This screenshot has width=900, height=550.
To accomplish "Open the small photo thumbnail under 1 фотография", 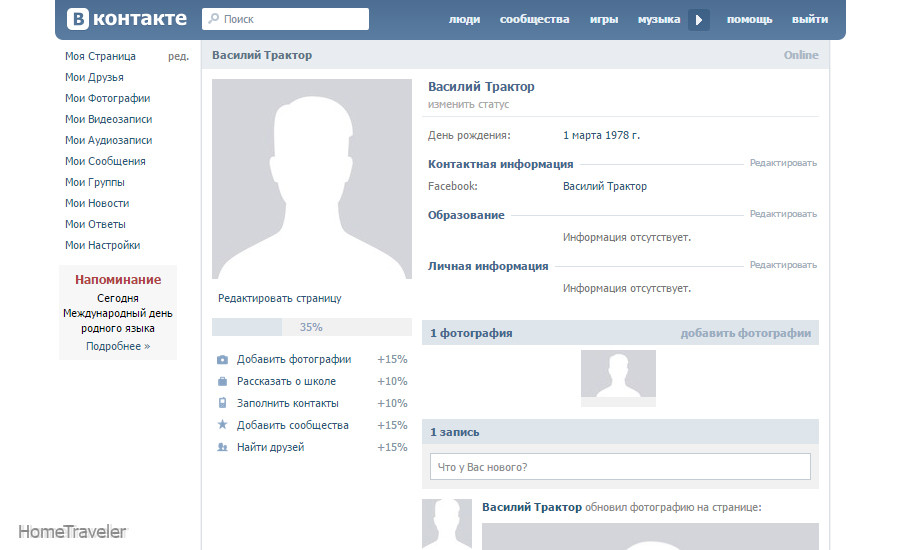I will click(x=618, y=378).
